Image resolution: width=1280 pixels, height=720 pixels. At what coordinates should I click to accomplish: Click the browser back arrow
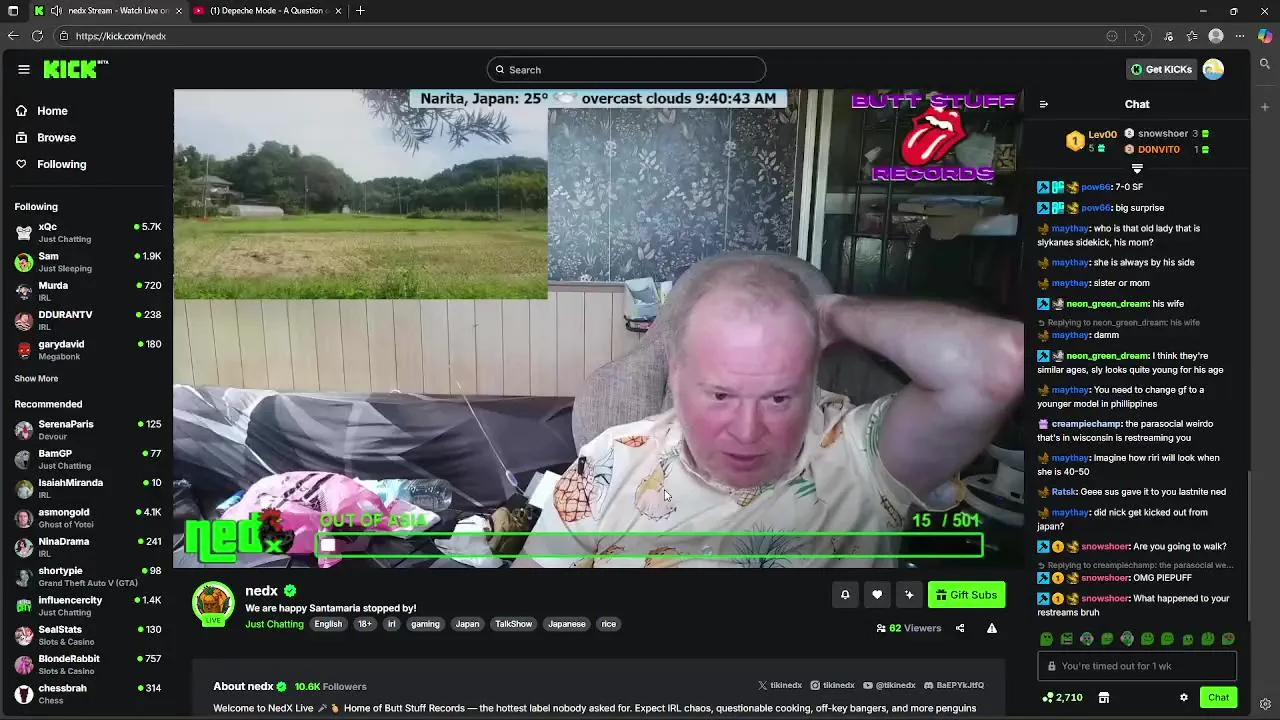pyautogui.click(x=12, y=36)
